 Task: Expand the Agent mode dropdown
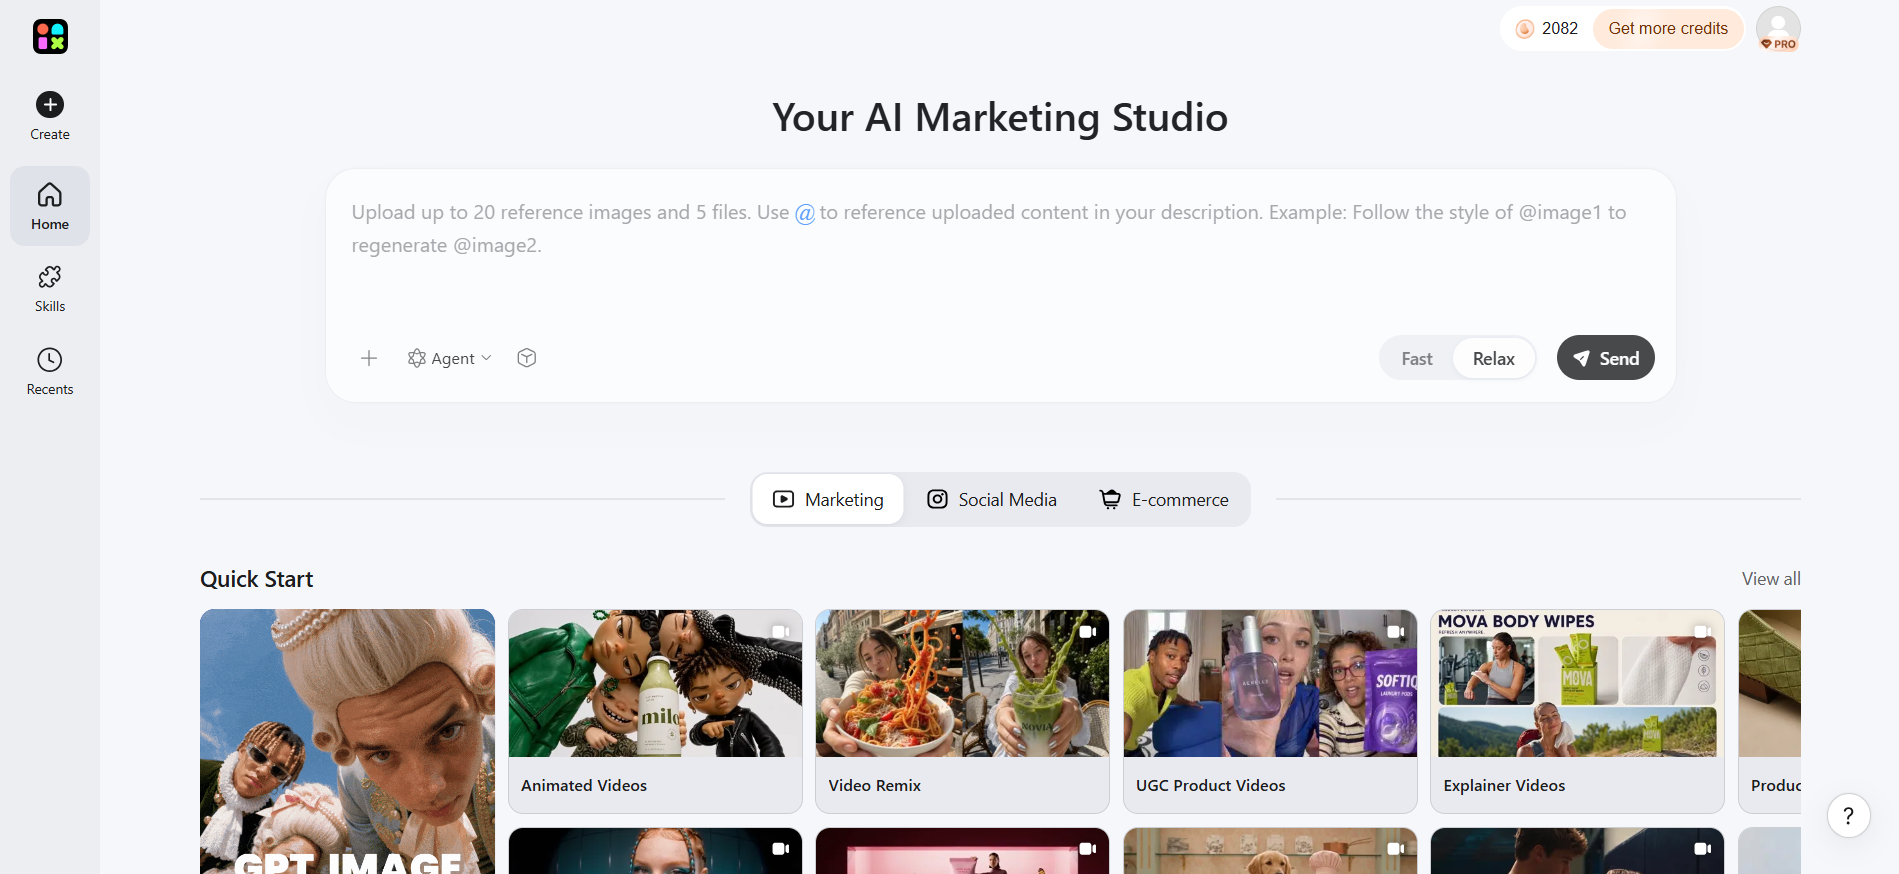point(450,358)
